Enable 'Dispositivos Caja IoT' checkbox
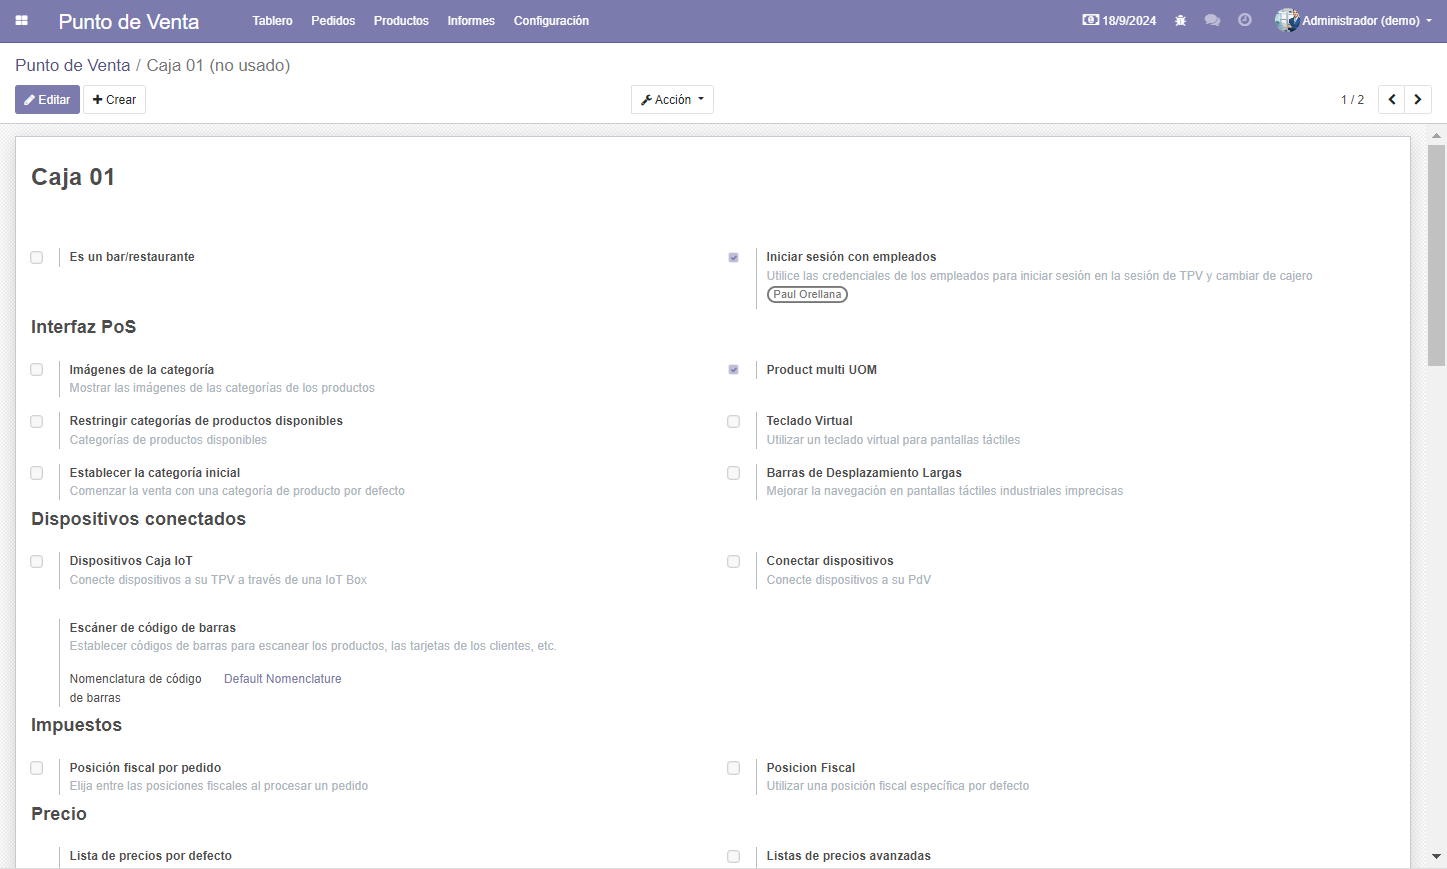1447x869 pixels. (x=37, y=562)
